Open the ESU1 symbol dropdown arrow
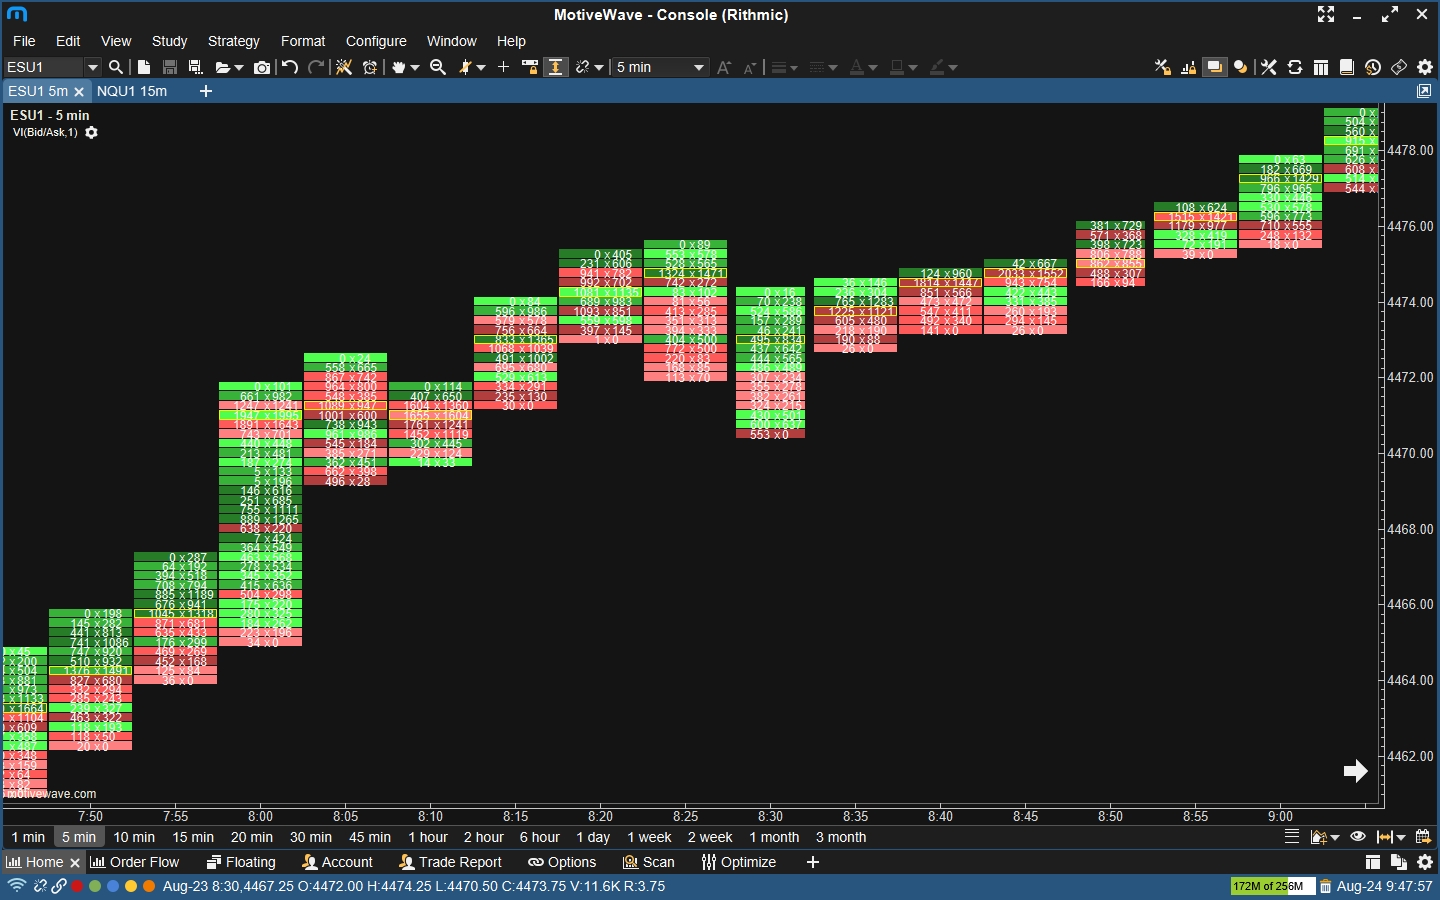 (x=93, y=67)
